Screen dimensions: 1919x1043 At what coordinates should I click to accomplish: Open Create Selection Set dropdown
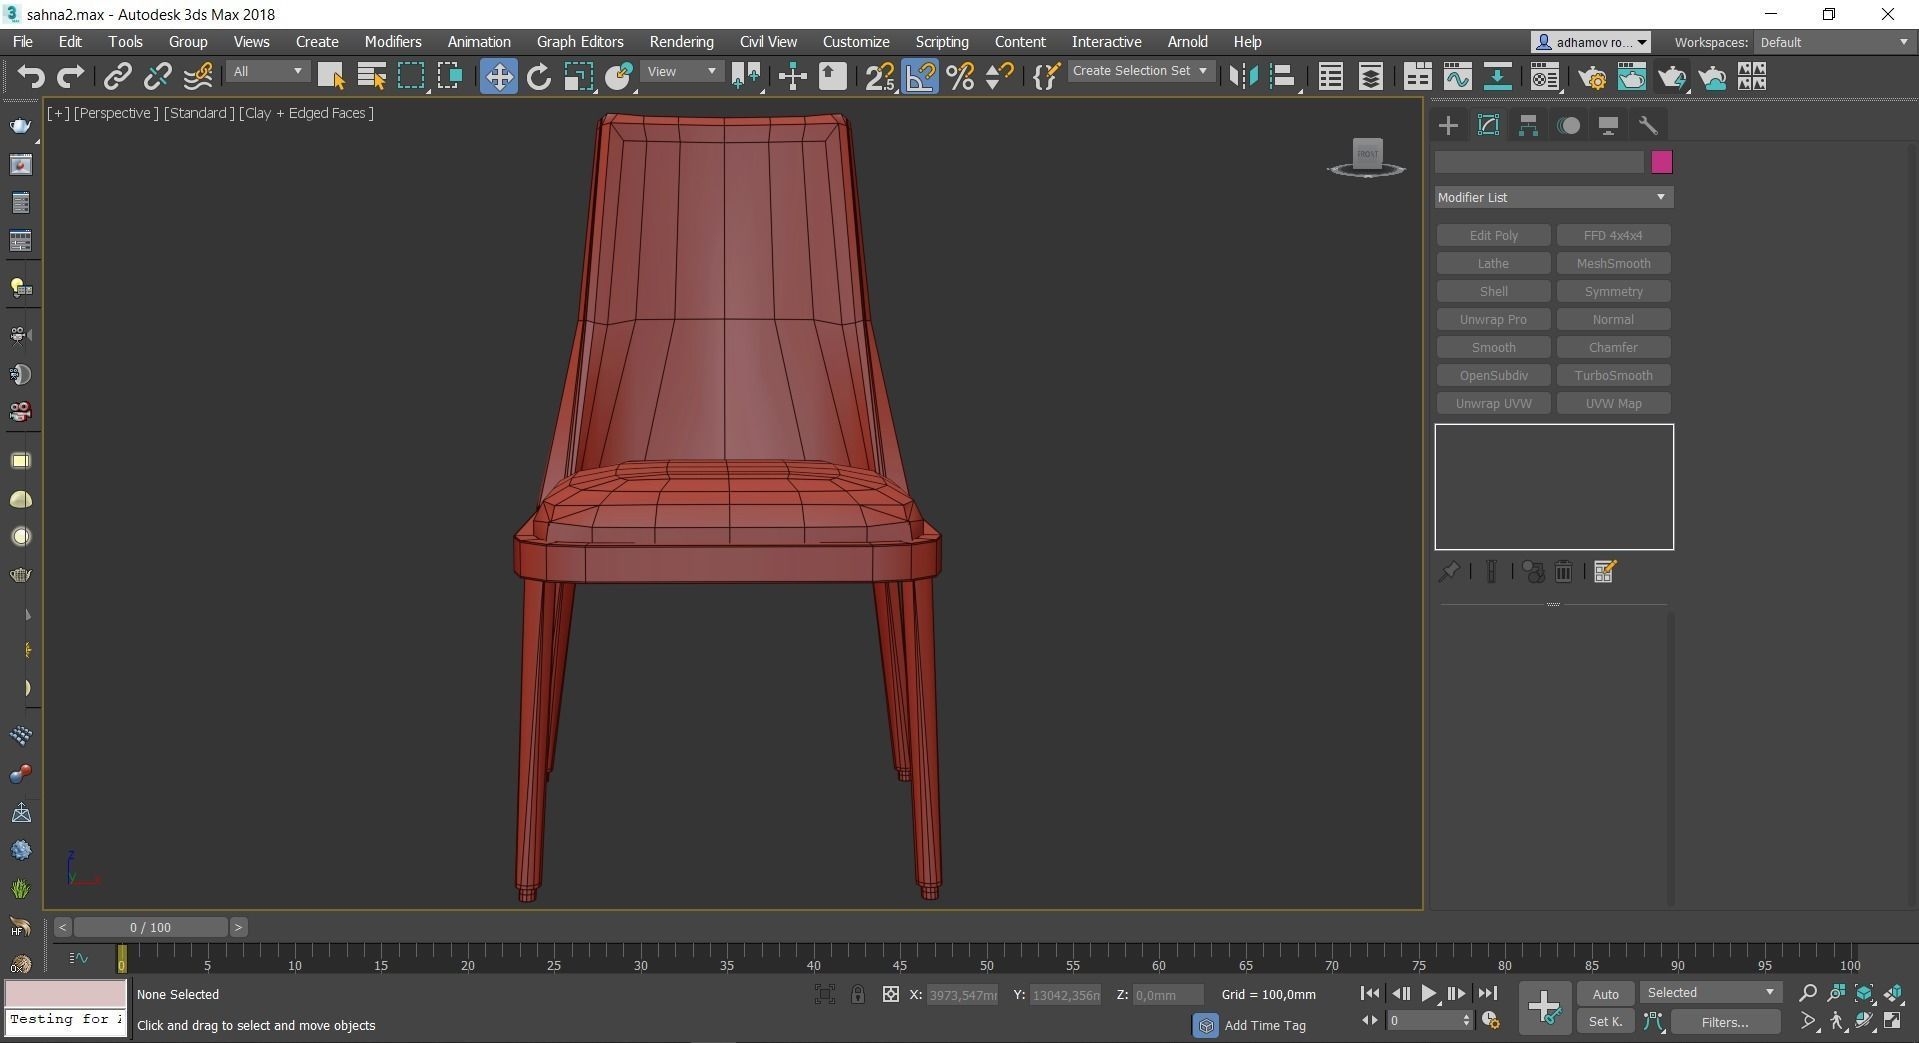pos(1140,71)
